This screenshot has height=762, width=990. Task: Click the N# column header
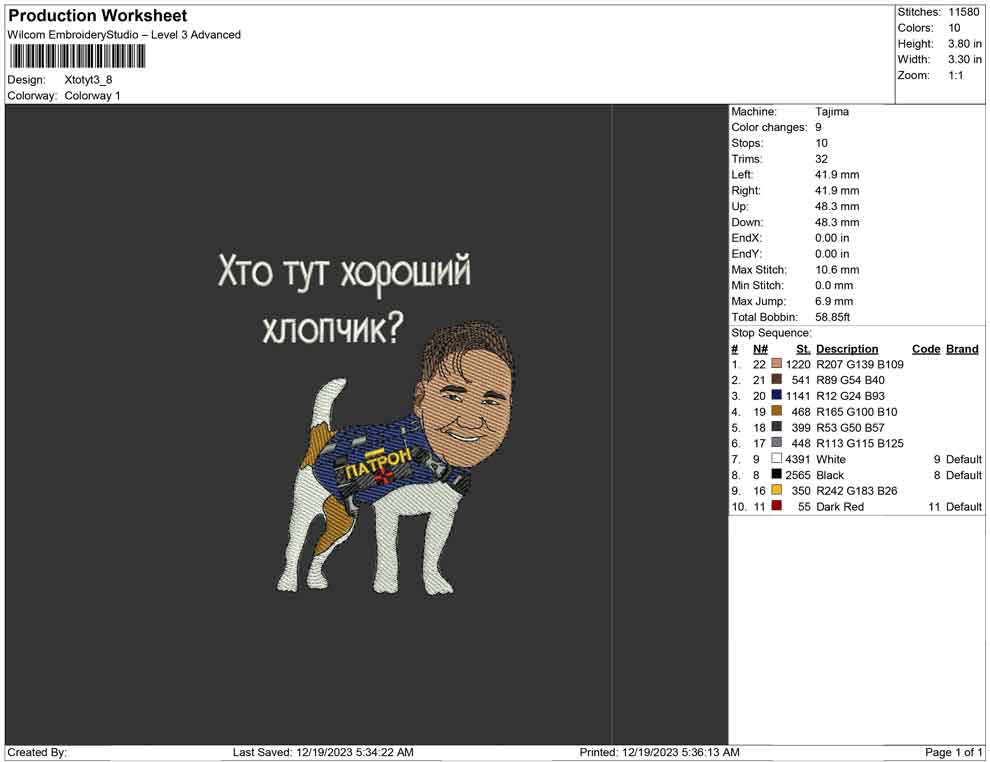click(x=760, y=349)
